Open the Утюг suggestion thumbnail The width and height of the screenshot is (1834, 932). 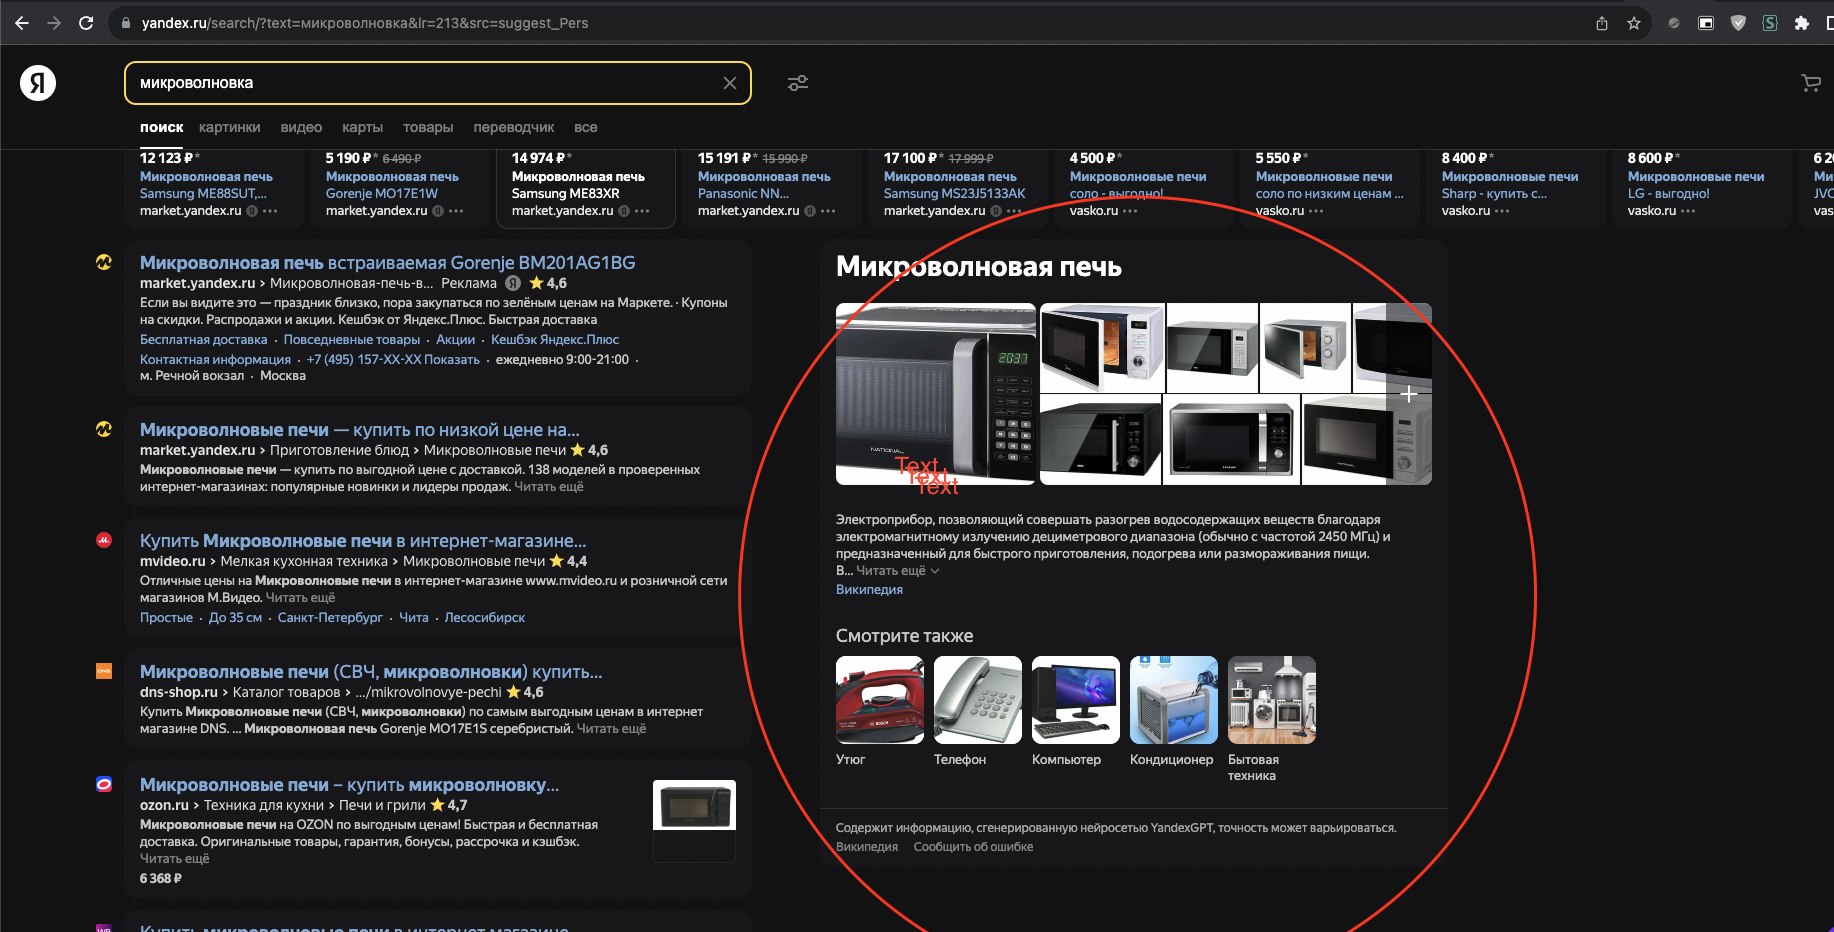[x=878, y=700]
